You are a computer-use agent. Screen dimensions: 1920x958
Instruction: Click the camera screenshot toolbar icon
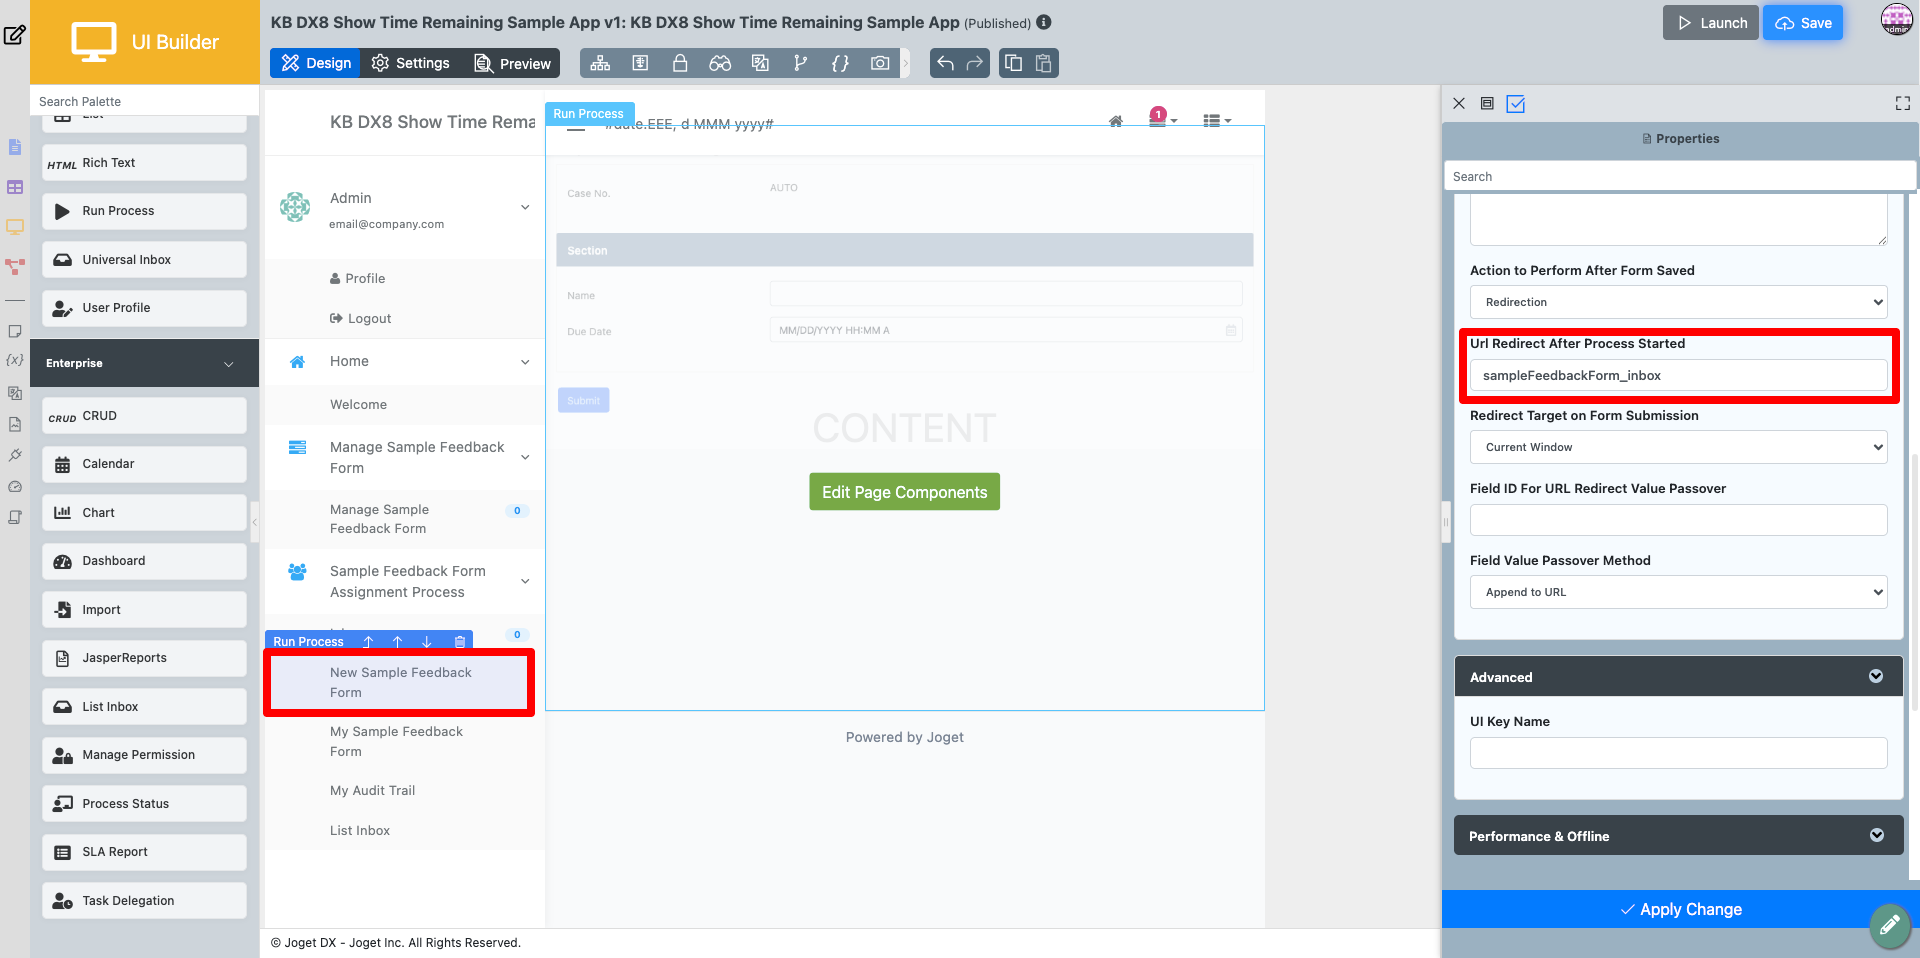[880, 63]
